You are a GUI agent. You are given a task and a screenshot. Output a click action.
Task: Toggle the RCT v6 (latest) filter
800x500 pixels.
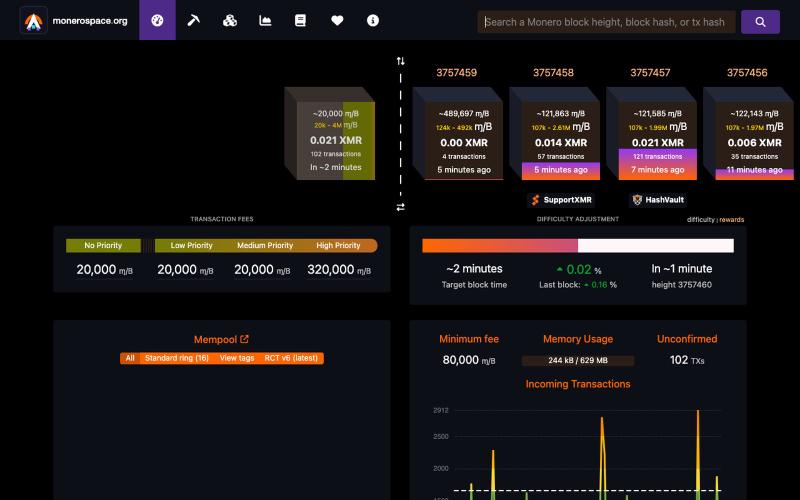[x=291, y=358]
